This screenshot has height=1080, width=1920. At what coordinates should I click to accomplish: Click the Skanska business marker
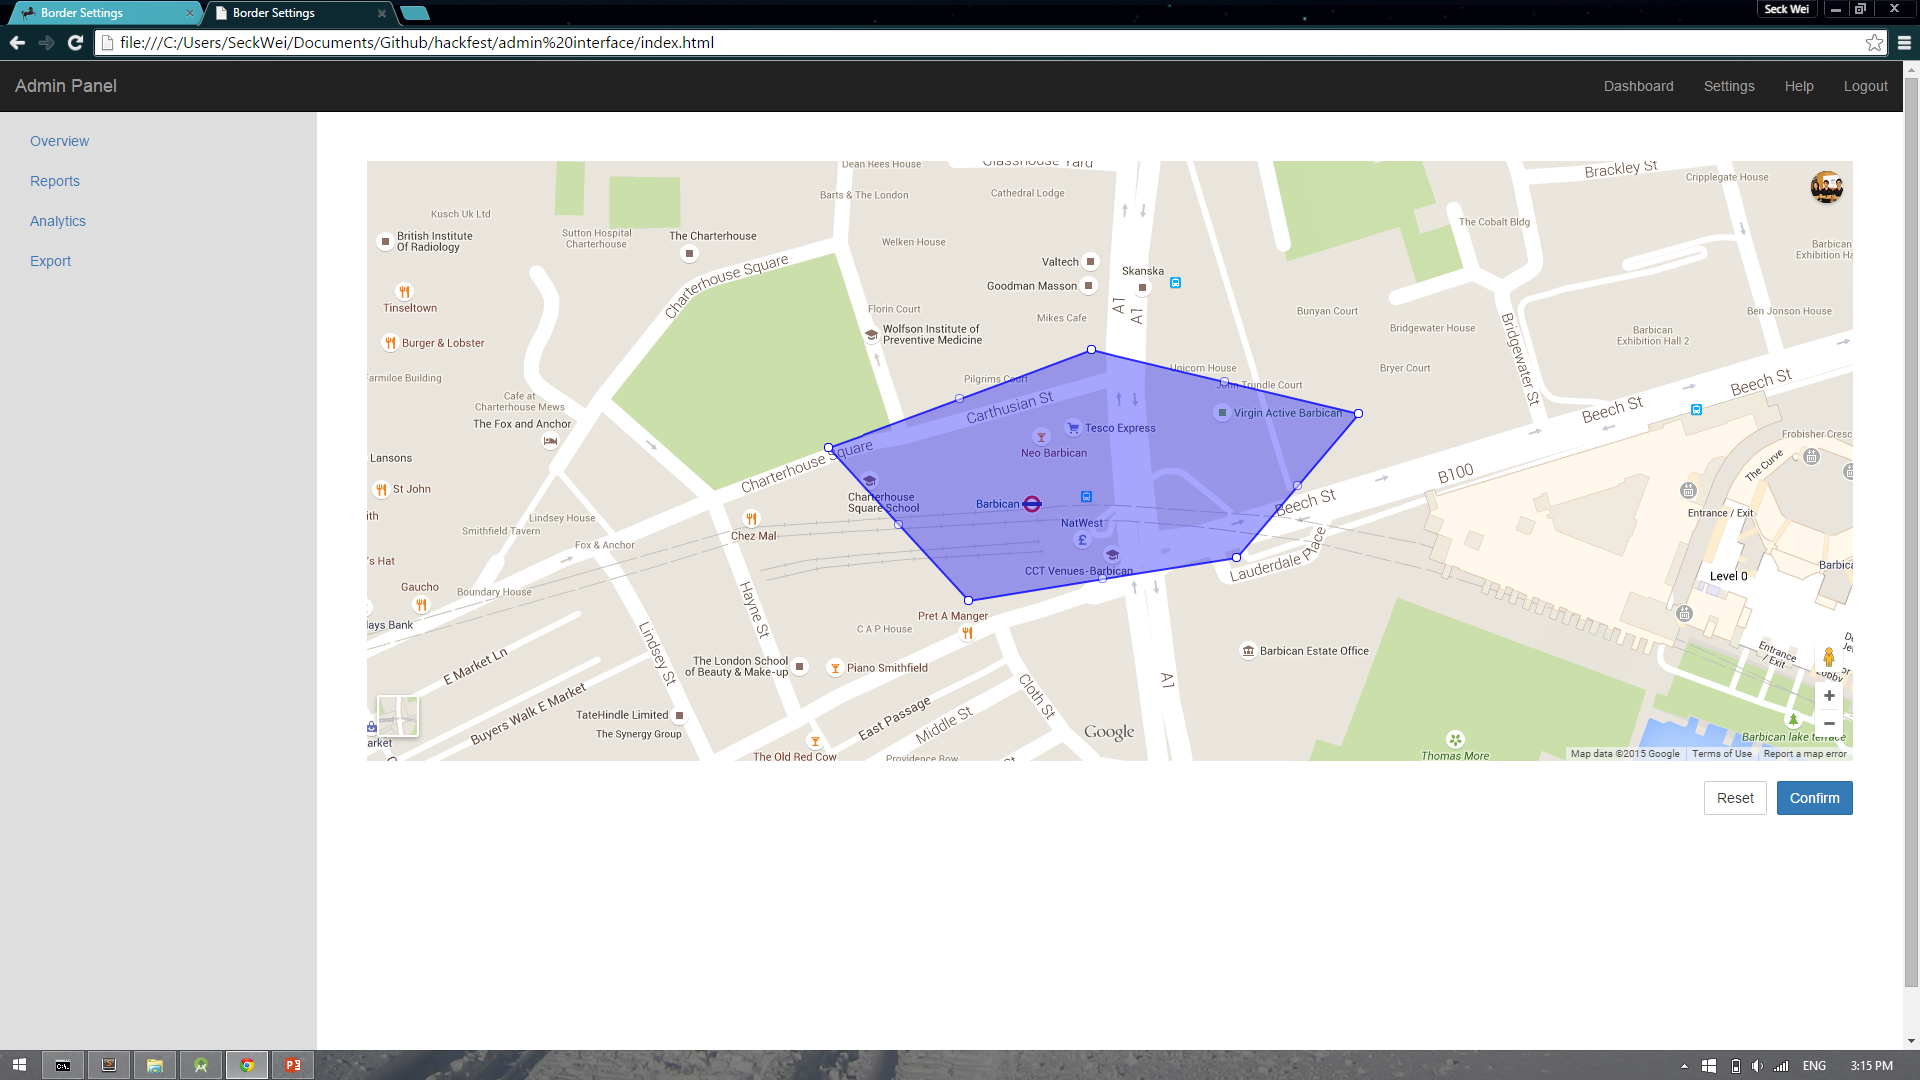coord(1142,287)
